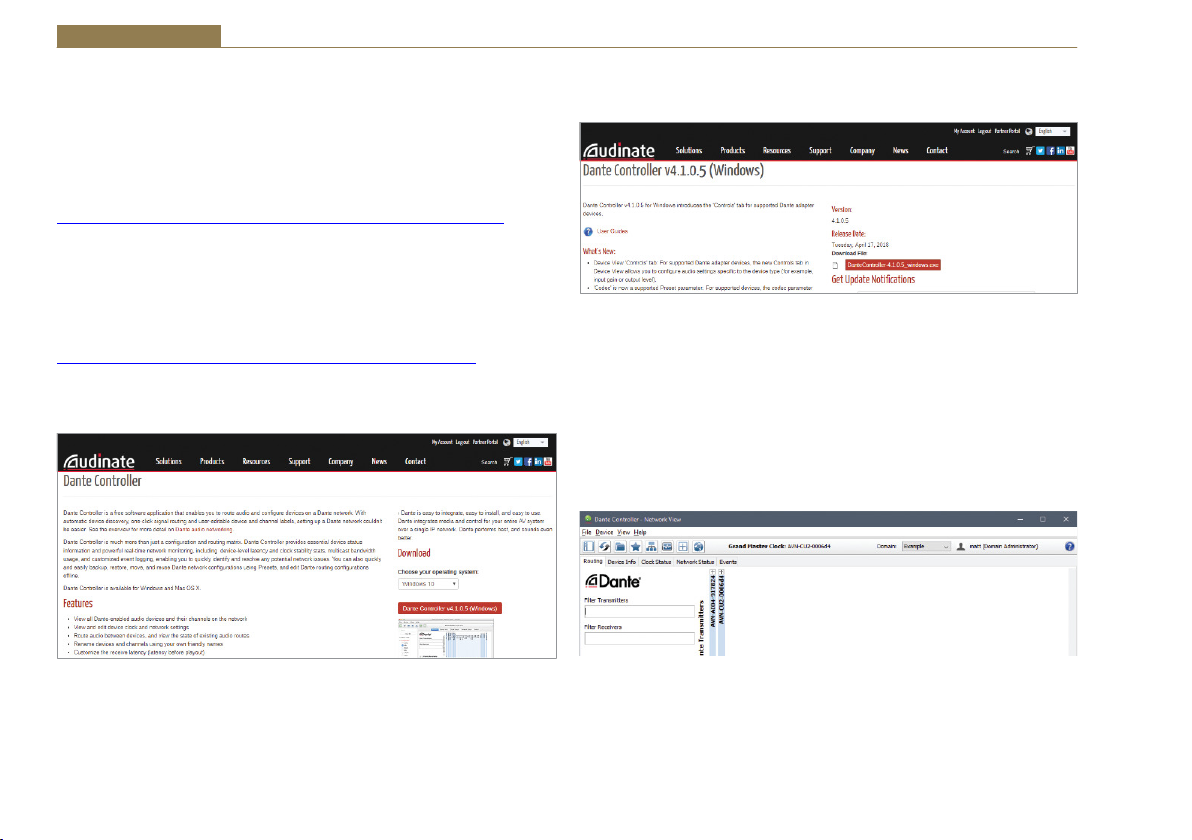The width and height of the screenshot is (1192, 840).
Task: Click Search on Dante Controller download page
Action: pyautogui.click(x=490, y=462)
